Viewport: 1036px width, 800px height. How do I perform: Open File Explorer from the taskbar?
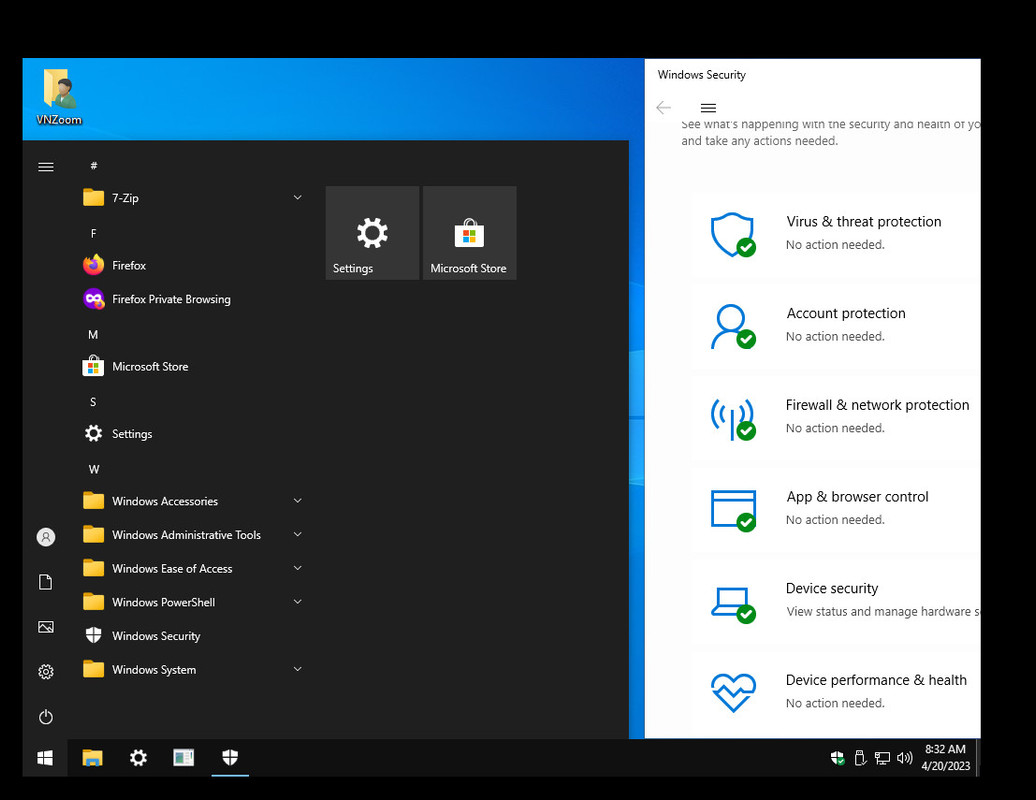click(92, 758)
